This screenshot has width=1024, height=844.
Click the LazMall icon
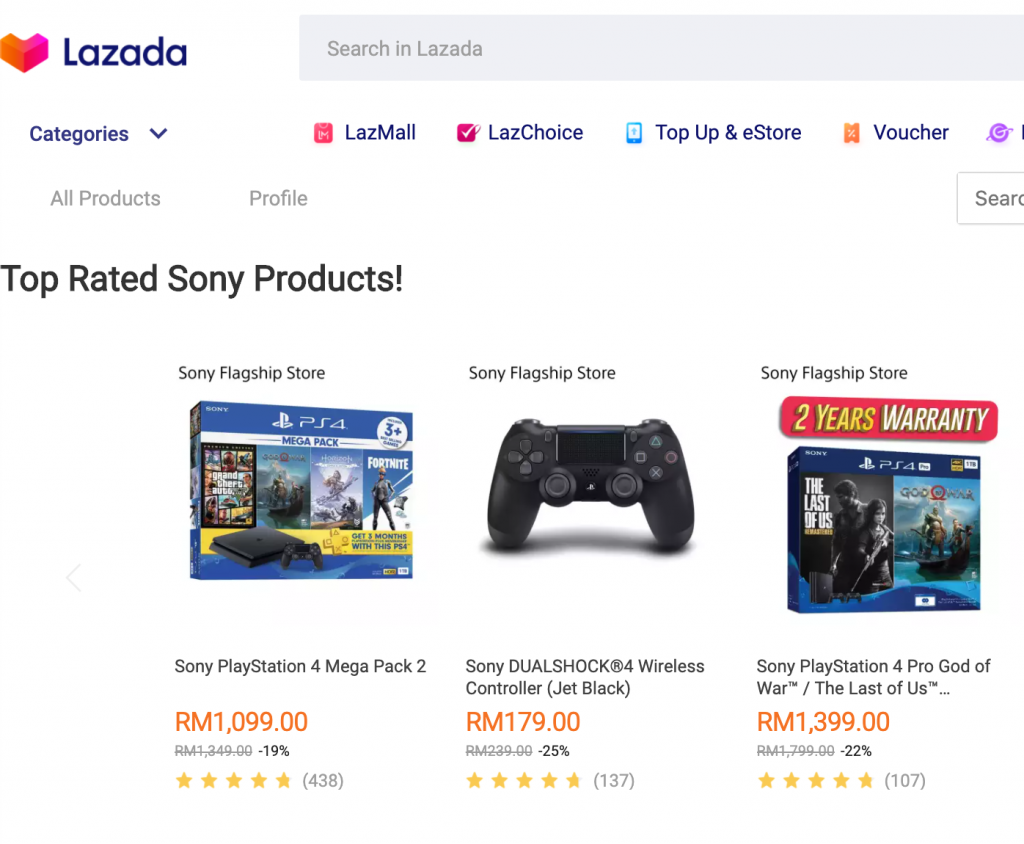click(323, 133)
